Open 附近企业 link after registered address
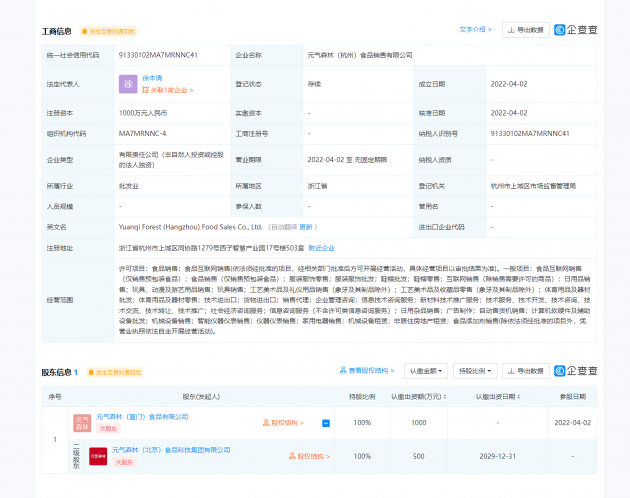This screenshot has width=630, height=498. (x=321, y=248)
